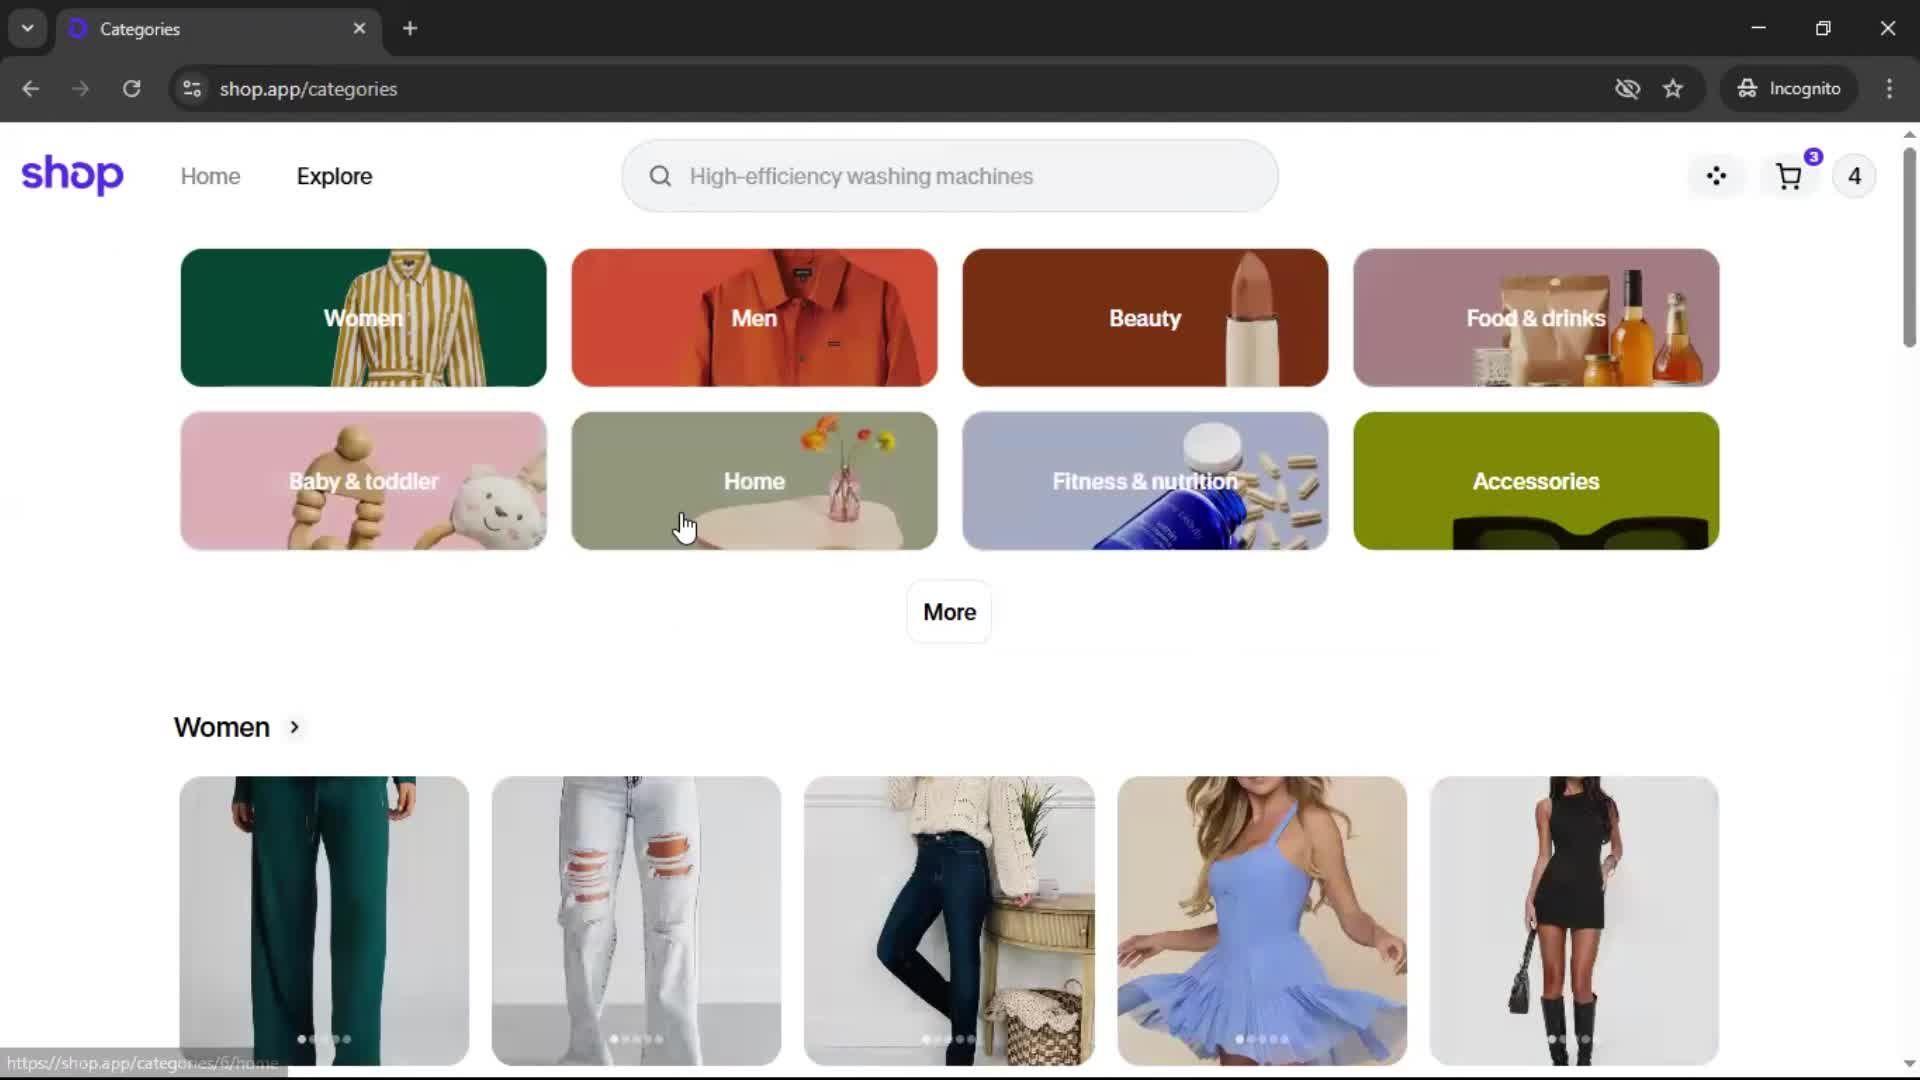
Task: Click the four-dots apps icon
Action: 1717,176
